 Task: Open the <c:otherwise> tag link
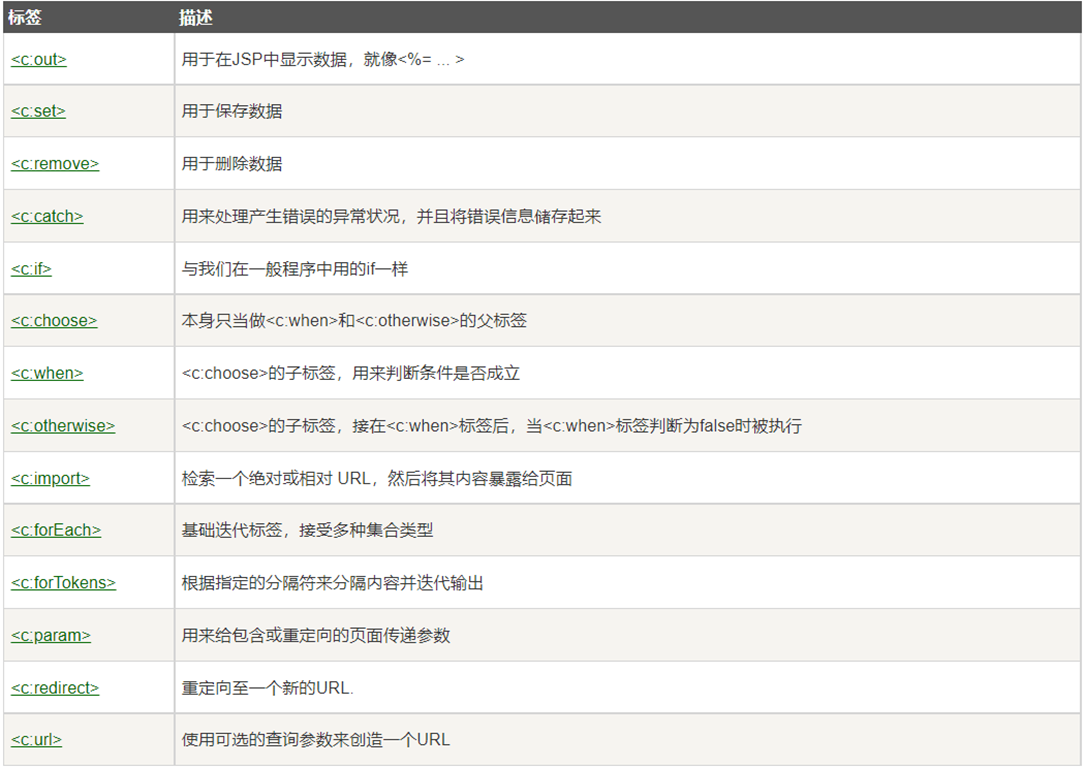[x=62, y=425]
